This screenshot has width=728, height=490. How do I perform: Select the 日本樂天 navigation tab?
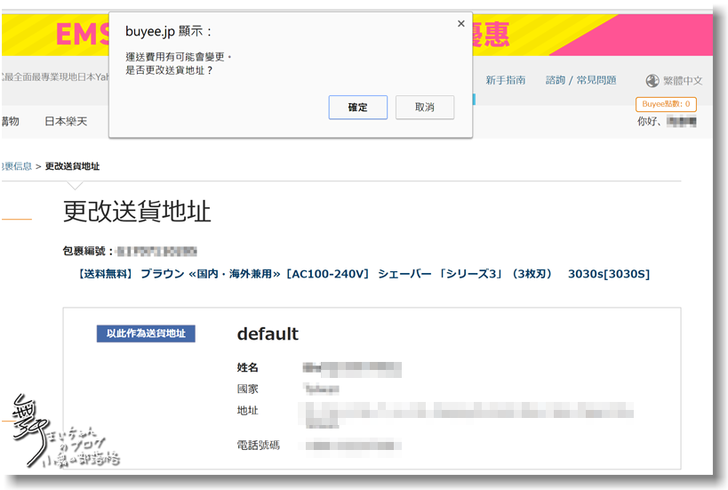point(65,121)
